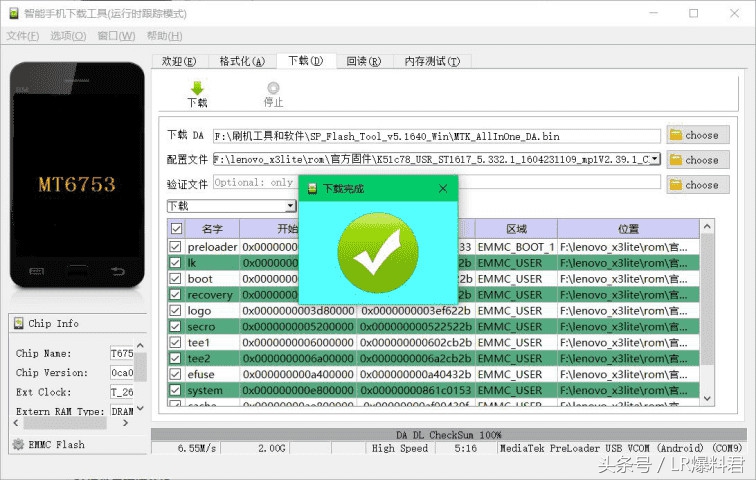The image size is (756, 480).
Task: Click the app icon in the title bar
Action: point(14,13)
